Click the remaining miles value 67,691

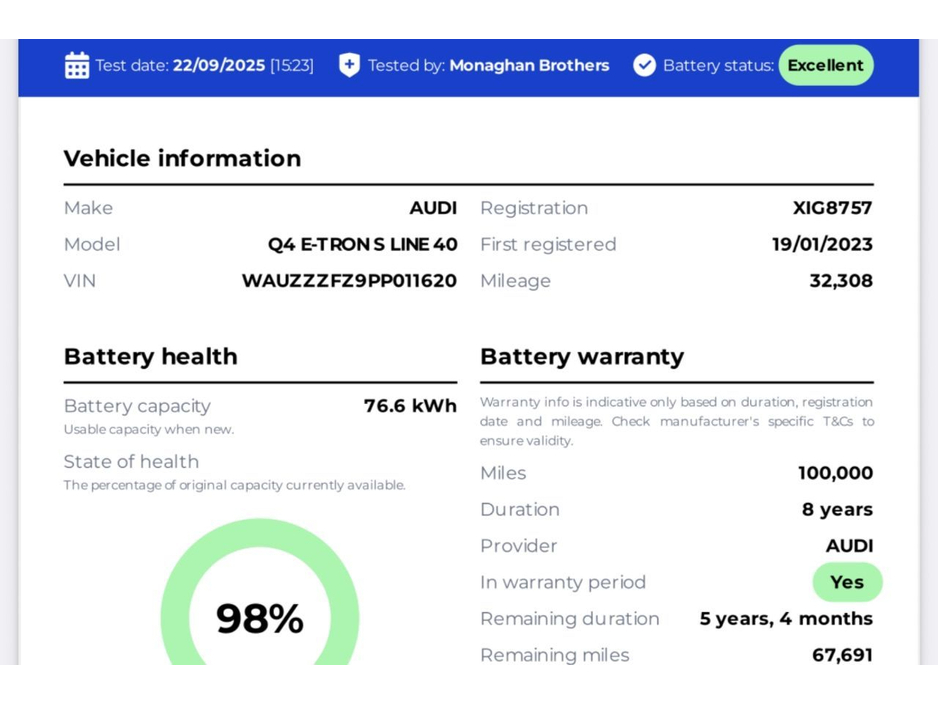pos(842,655)
